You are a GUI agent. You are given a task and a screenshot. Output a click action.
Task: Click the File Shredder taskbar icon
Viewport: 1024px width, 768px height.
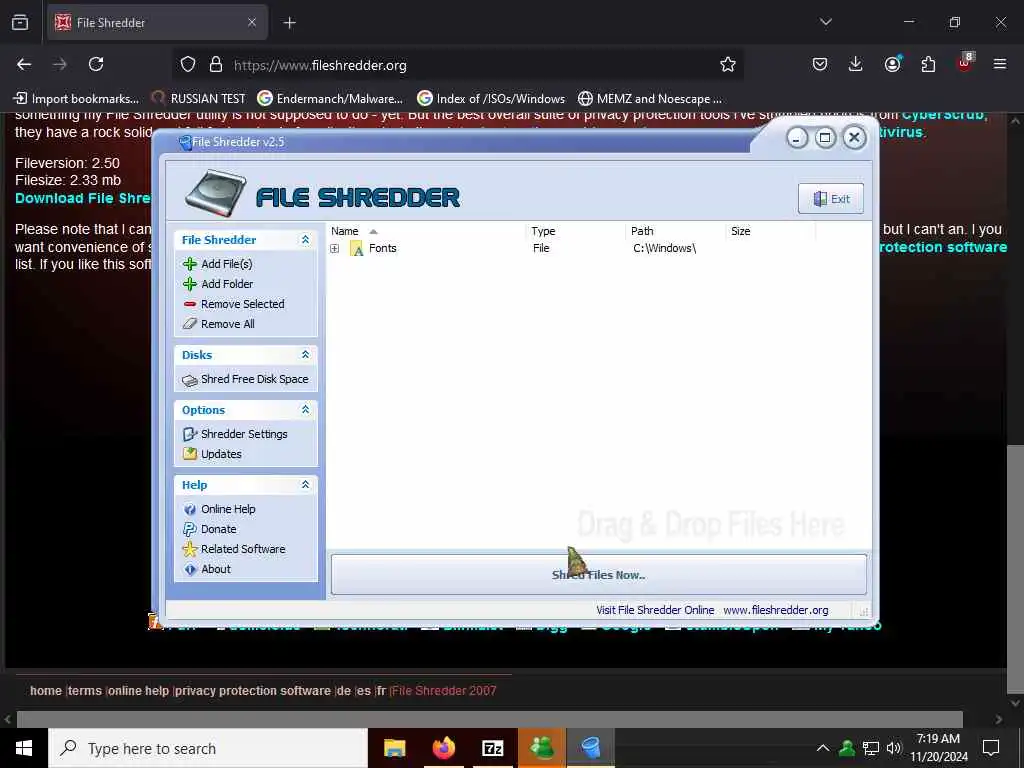pos(590,748)
